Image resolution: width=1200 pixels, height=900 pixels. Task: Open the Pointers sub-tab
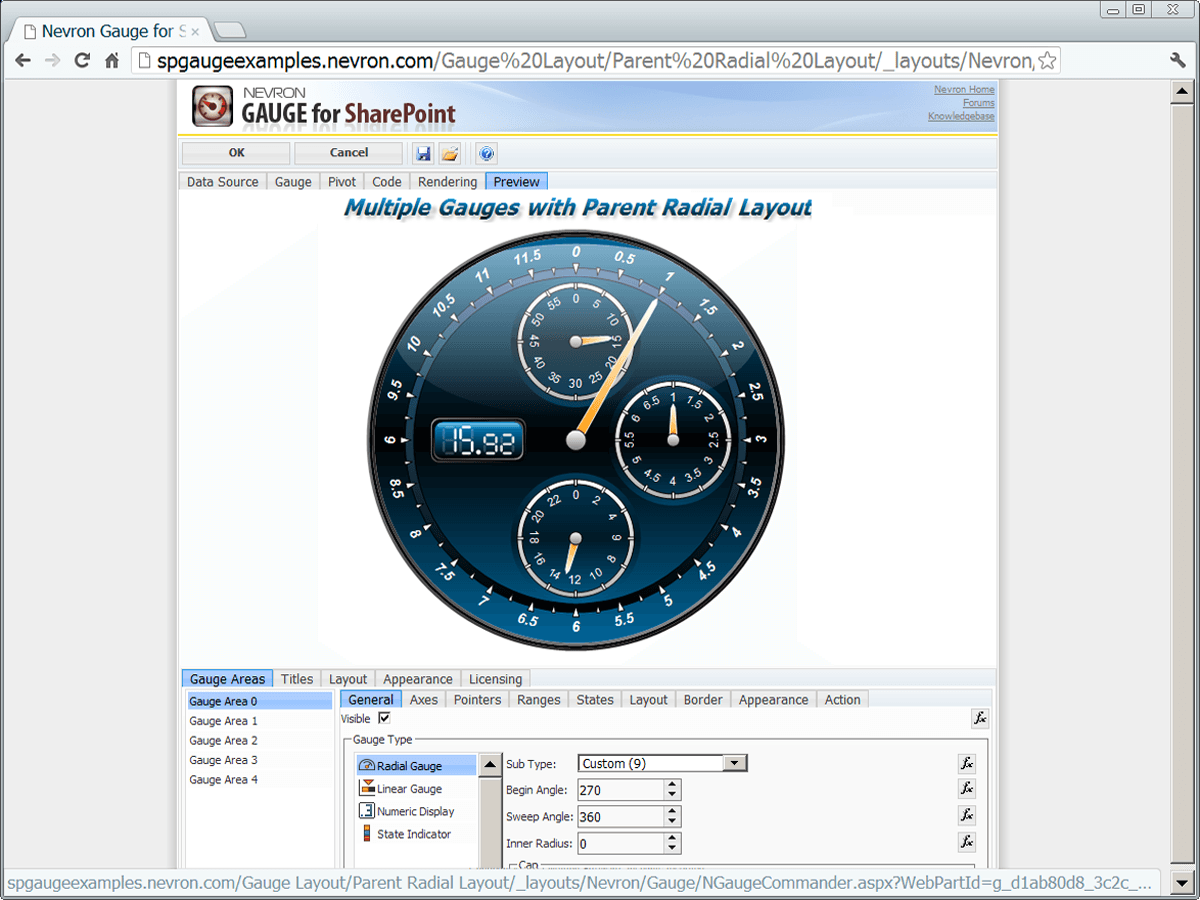click(x=477, y=700)
